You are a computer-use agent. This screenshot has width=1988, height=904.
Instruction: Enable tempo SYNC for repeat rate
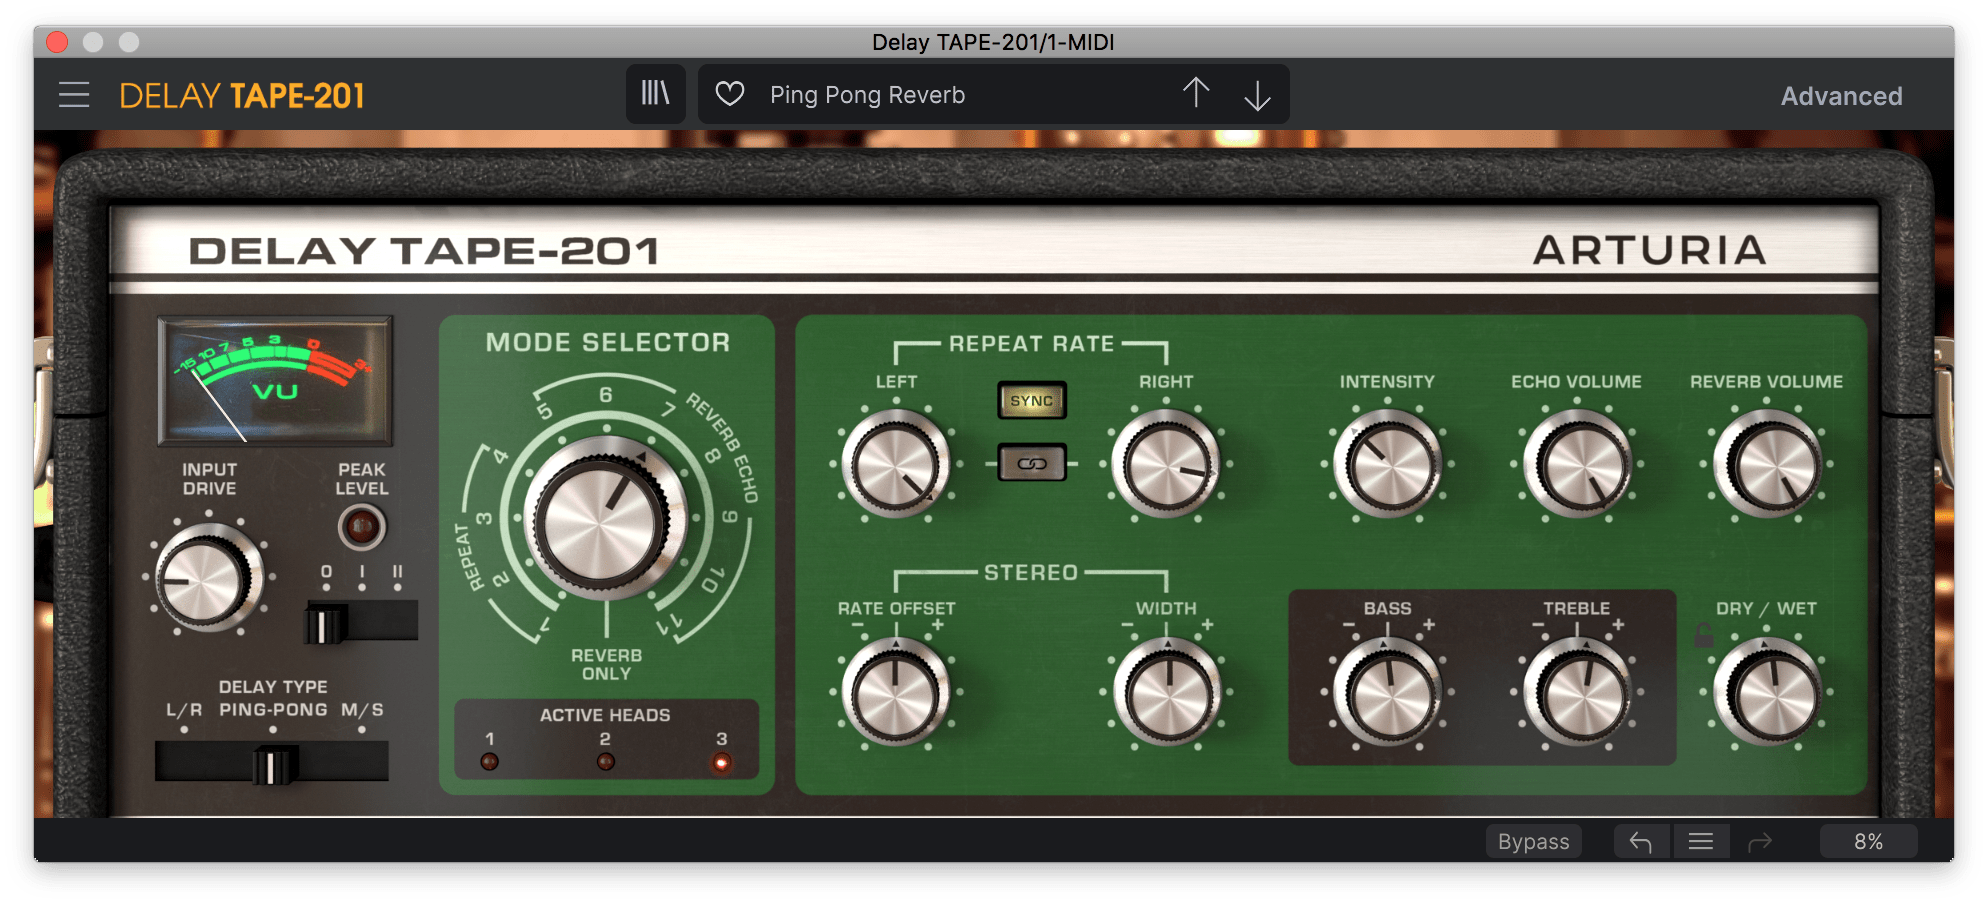coord(1031,400)
